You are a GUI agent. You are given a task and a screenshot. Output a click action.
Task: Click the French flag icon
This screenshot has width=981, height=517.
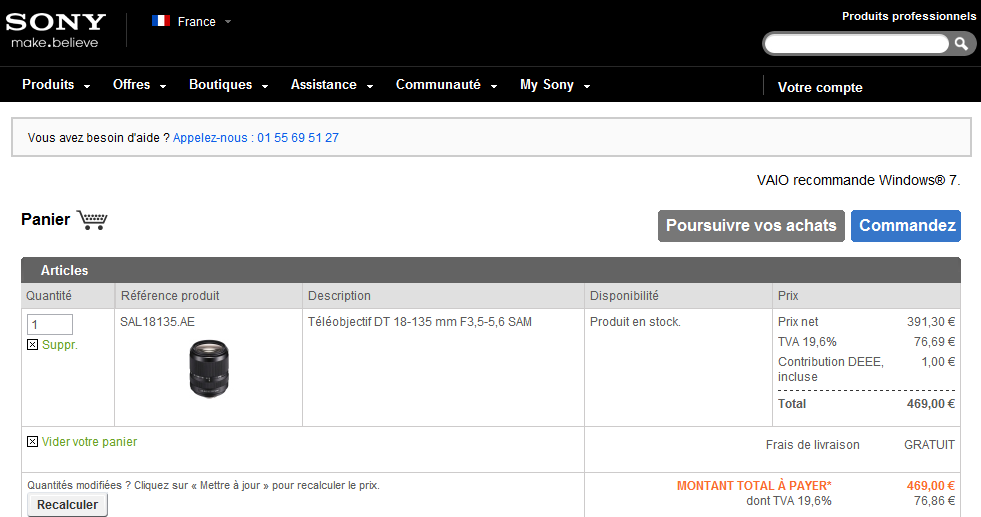(x=161, y=21)
